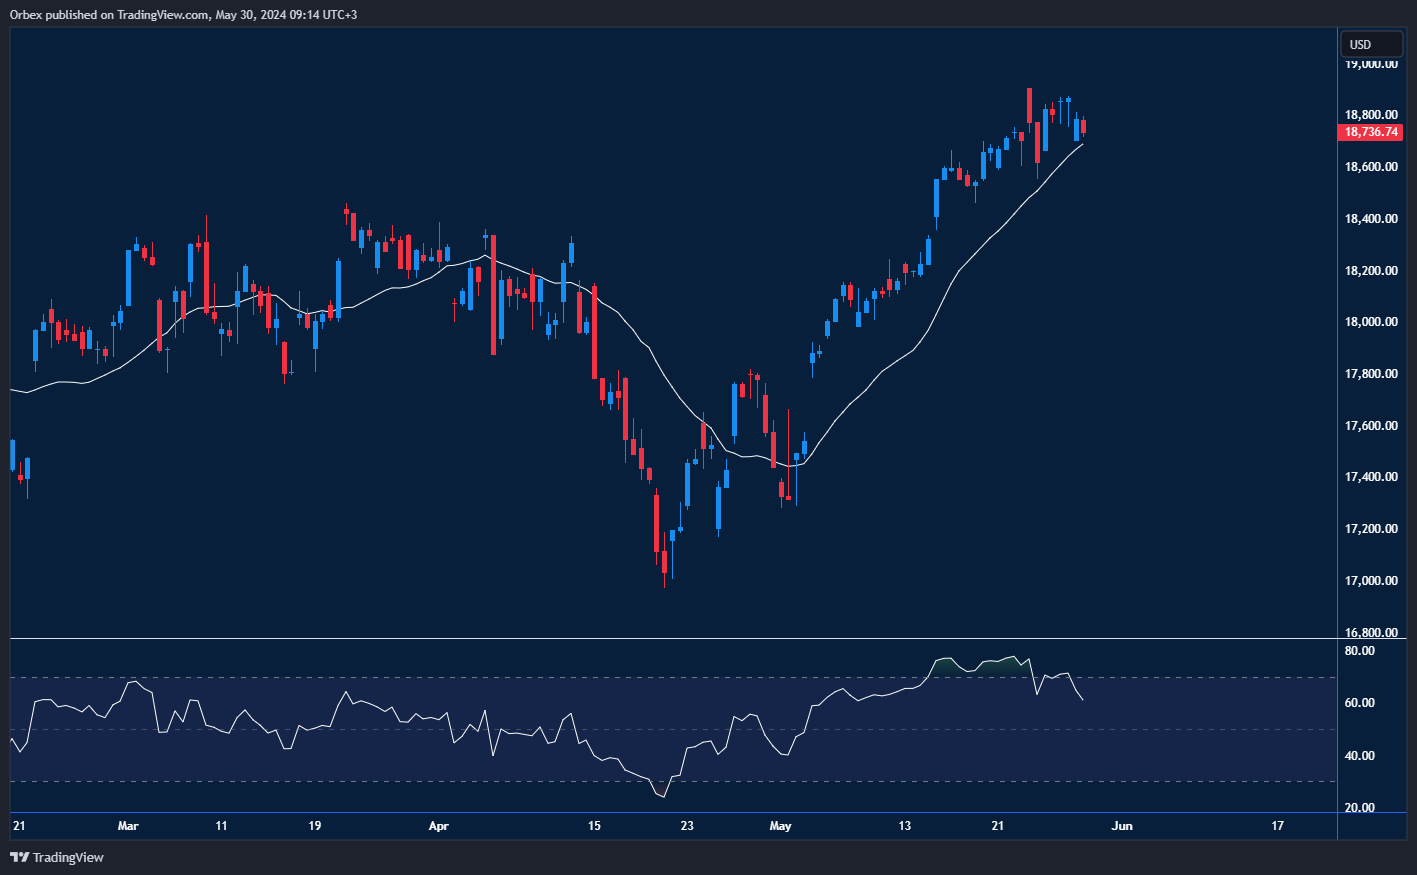The height and width of the screenshot is (875, 1417).
Task: Click the May label on time axis
Action: point(780,826)
